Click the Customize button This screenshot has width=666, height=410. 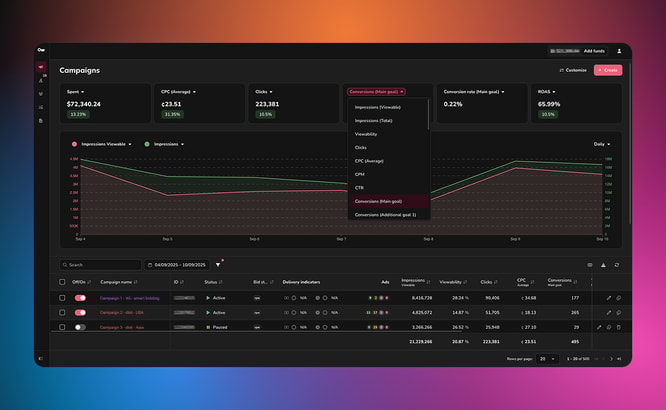click(x=573, y=70)
